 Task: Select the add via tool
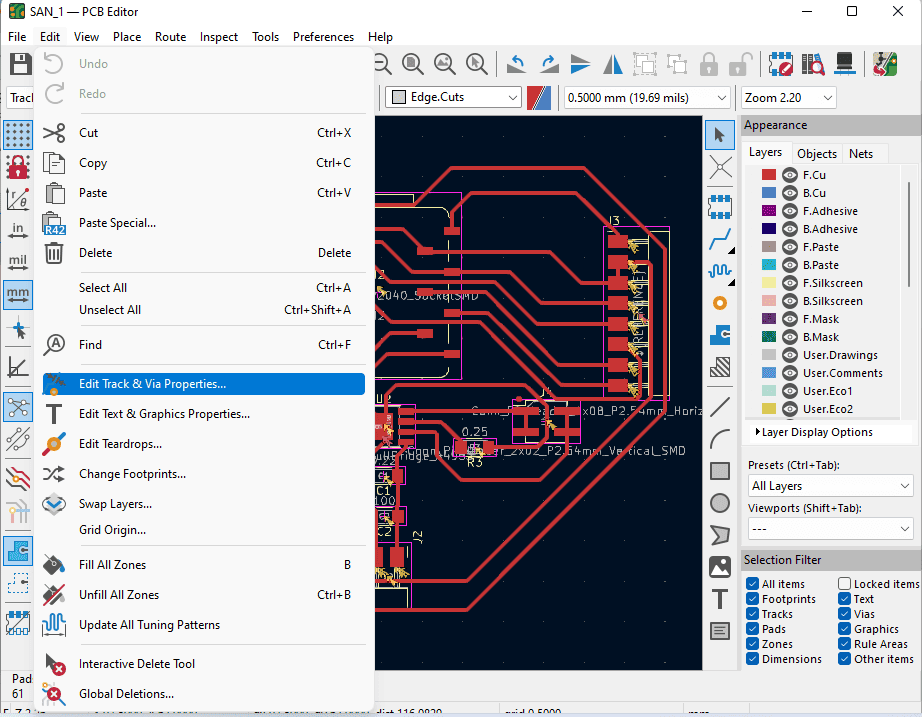click(720, 303)
